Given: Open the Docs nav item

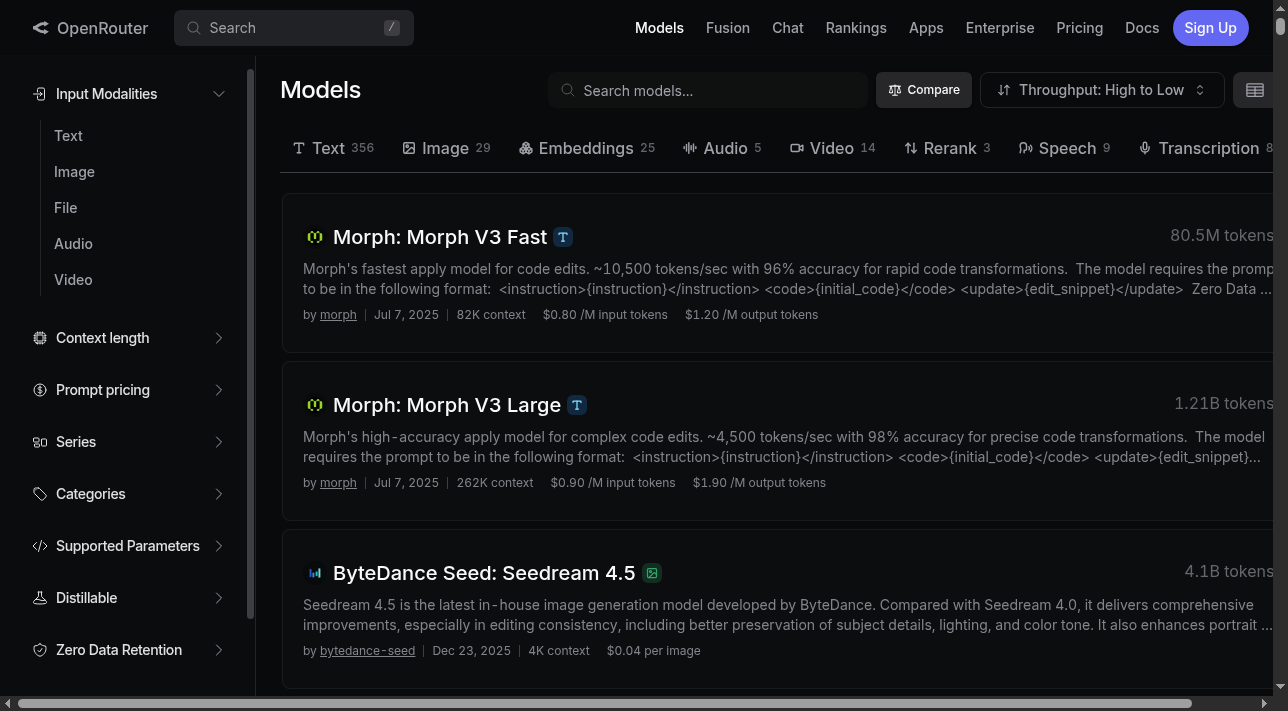Looking at the screenshot, I should pyautogui.click(x=1142, y=28).
